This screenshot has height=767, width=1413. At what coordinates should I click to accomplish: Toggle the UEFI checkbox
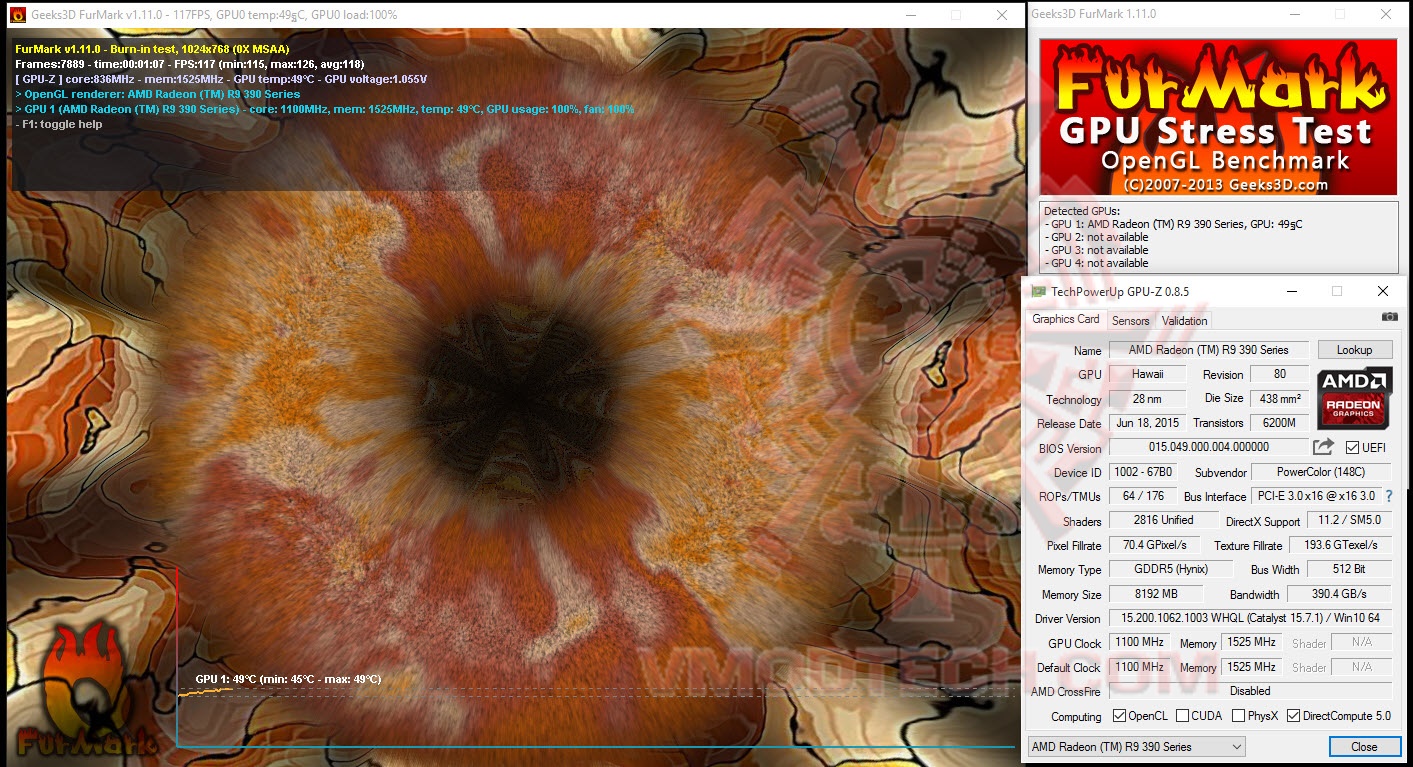[x=1353, y=448]
